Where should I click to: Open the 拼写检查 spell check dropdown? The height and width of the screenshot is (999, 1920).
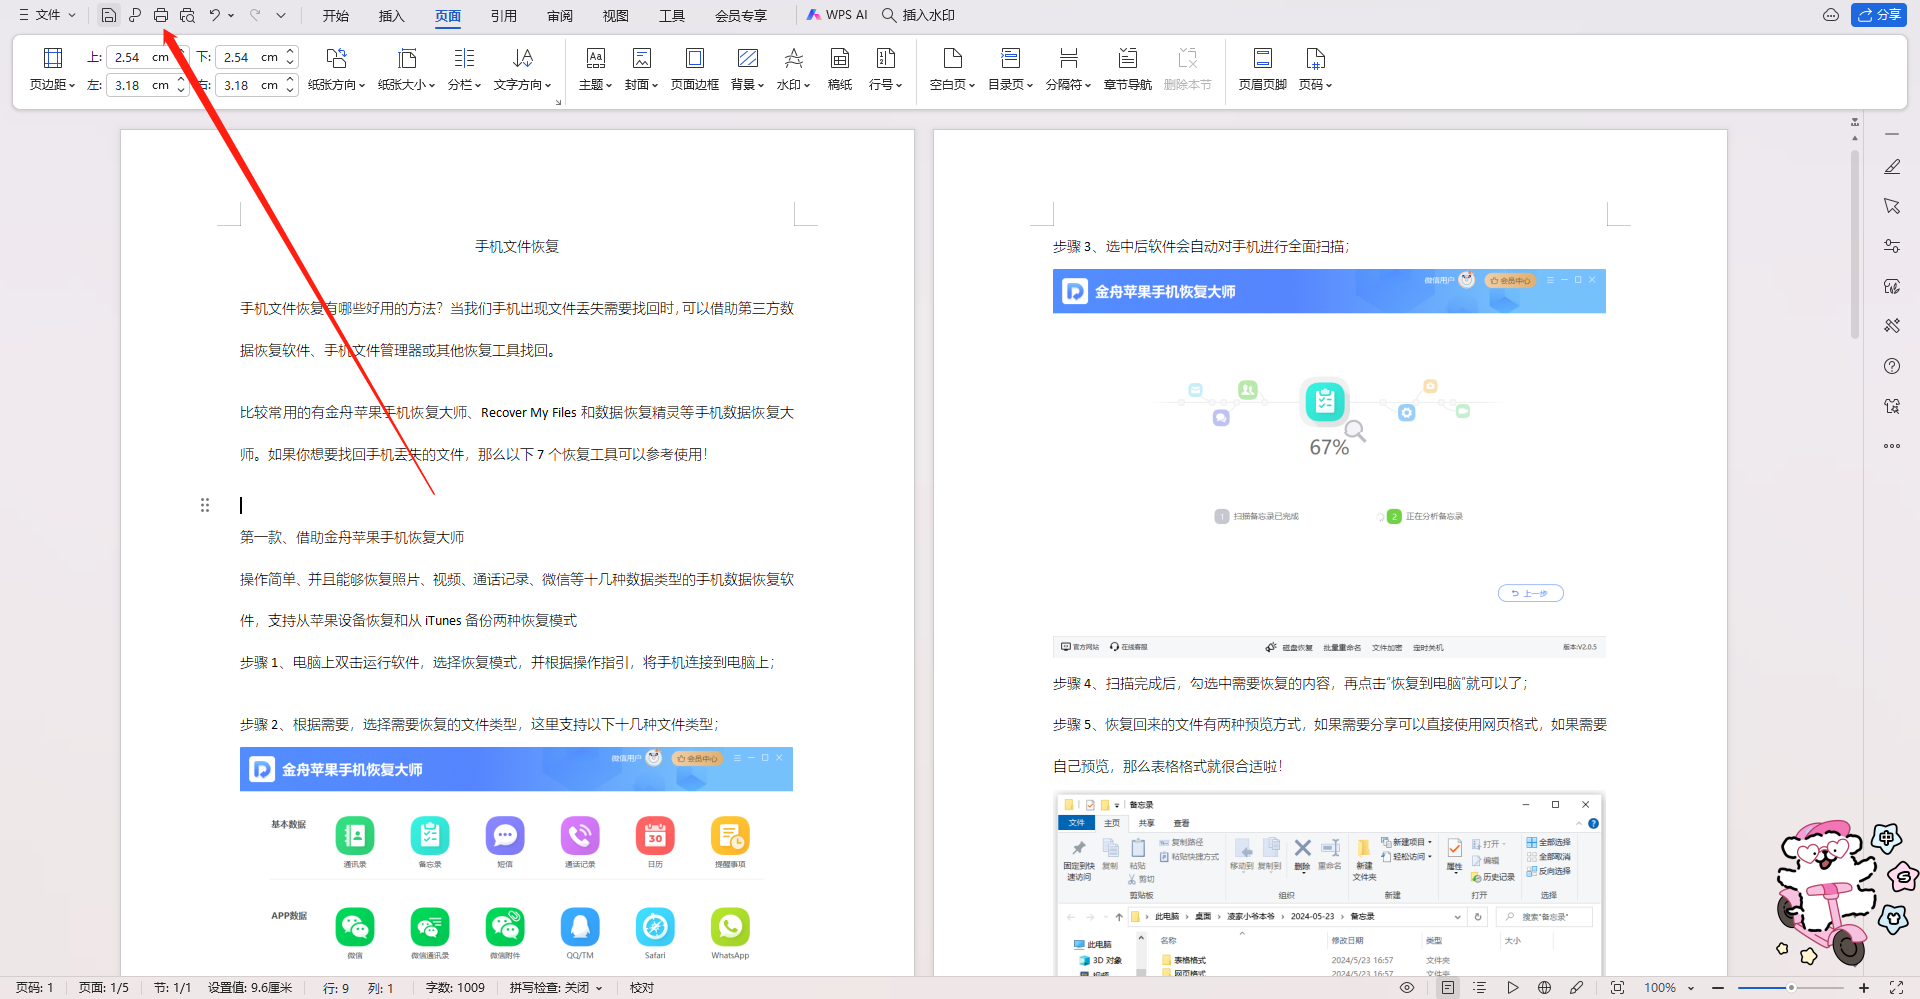pyautogui.click(x=556, y=988)
